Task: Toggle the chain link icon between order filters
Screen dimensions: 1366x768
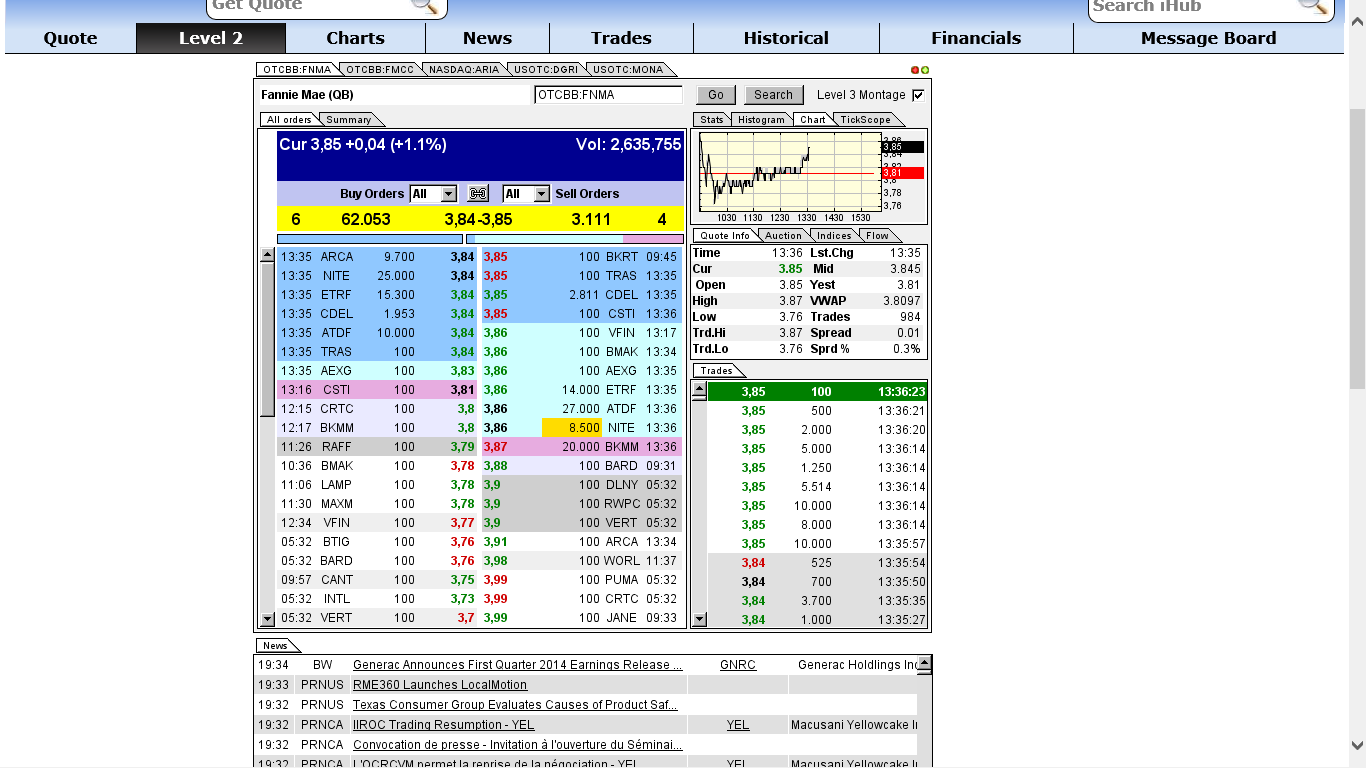Action: (478, 194)
